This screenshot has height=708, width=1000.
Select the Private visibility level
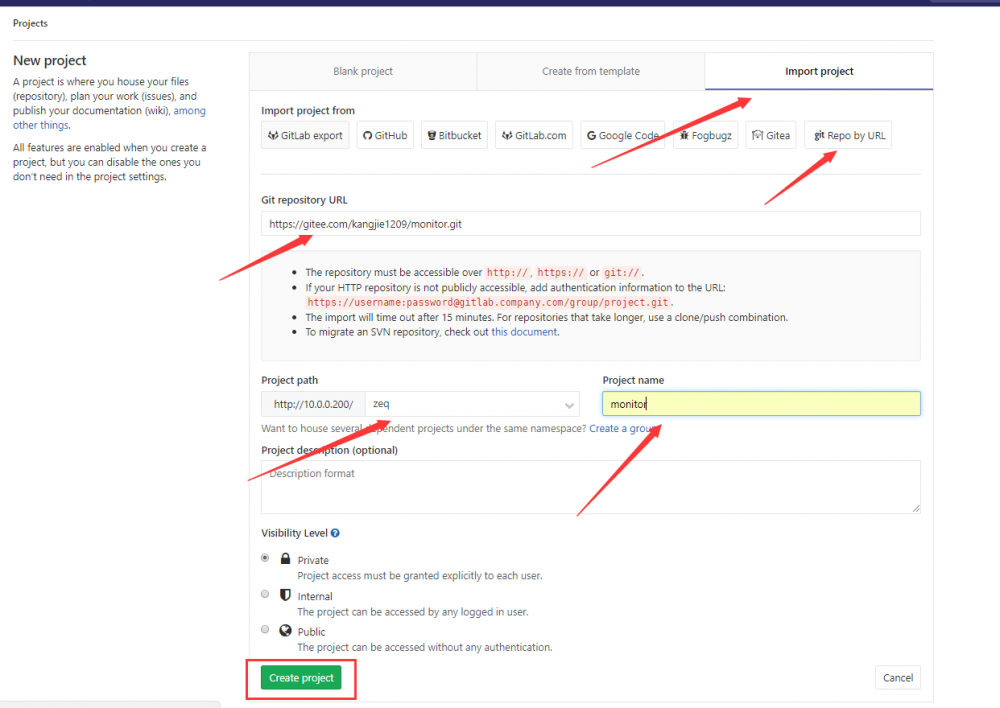click(264, 558)
